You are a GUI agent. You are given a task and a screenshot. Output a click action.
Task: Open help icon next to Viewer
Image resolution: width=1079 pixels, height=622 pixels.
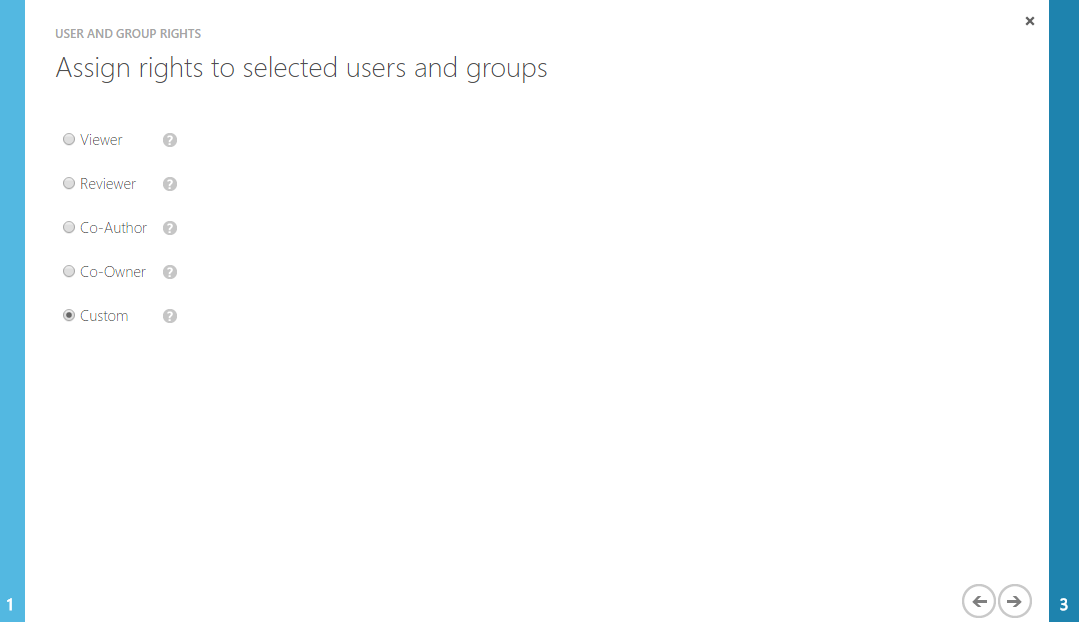click(x=170, y=140)
